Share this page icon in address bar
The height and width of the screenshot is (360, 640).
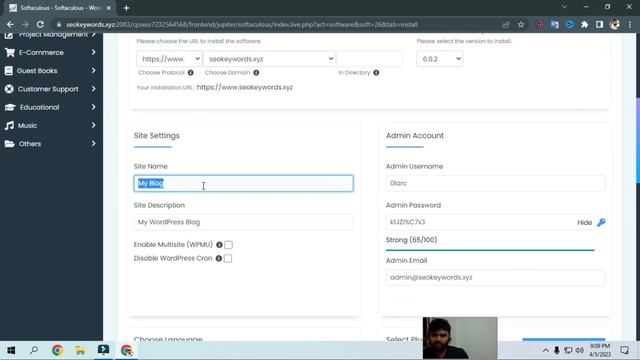(x=506, y=24)
